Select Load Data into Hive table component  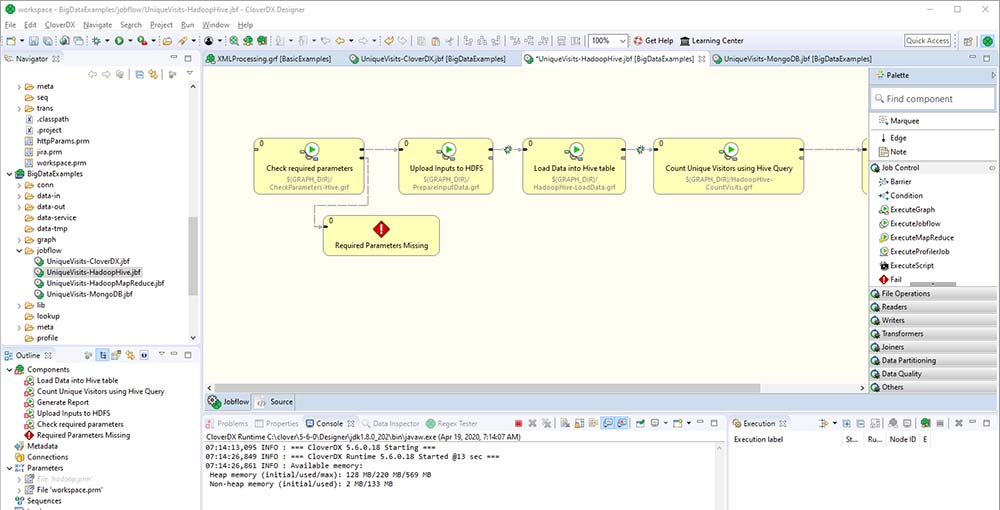point(574,166)
